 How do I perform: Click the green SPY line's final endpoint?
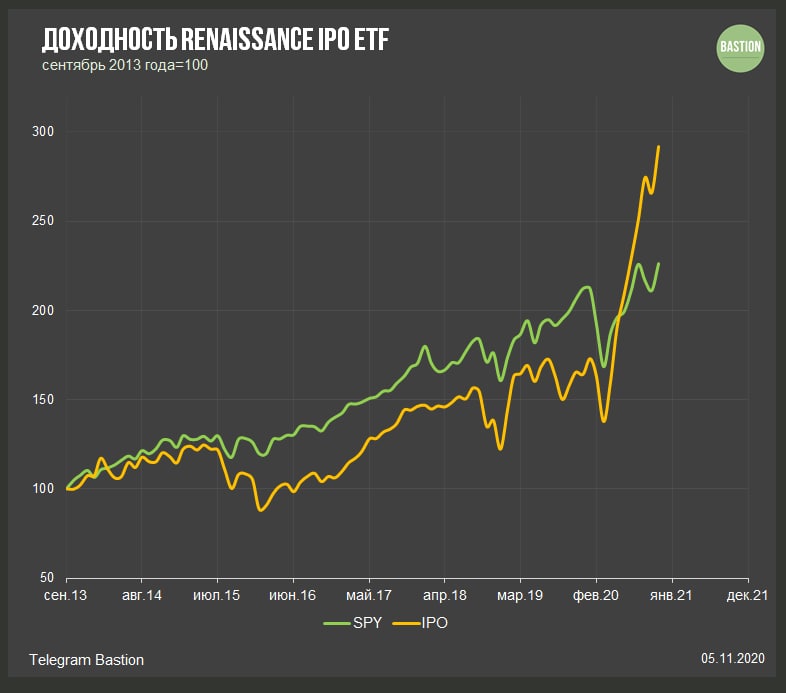659,263
